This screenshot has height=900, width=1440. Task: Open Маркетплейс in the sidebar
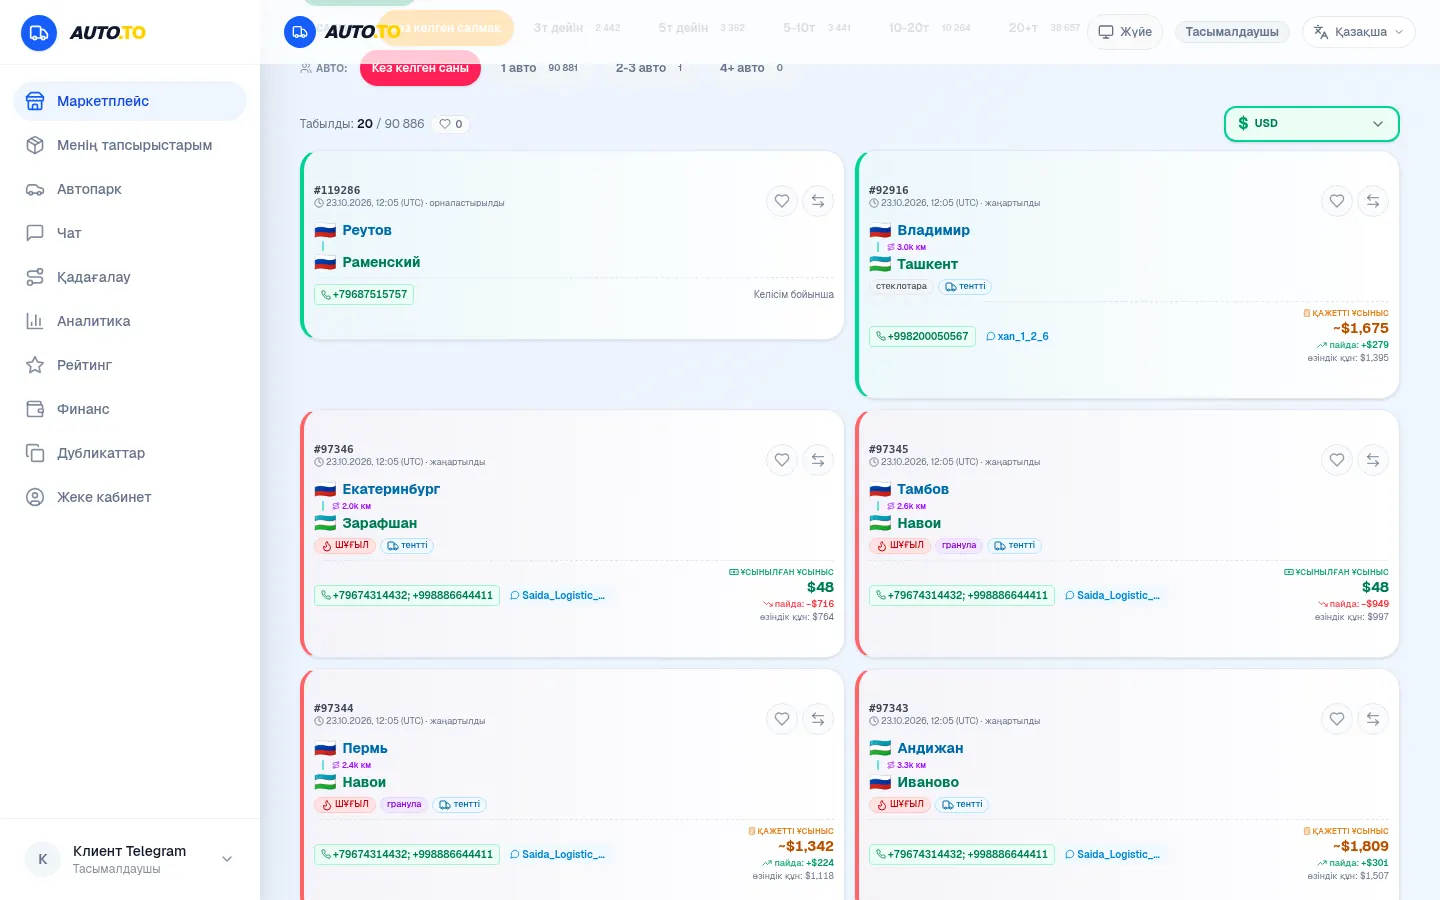tap(130, 101)
